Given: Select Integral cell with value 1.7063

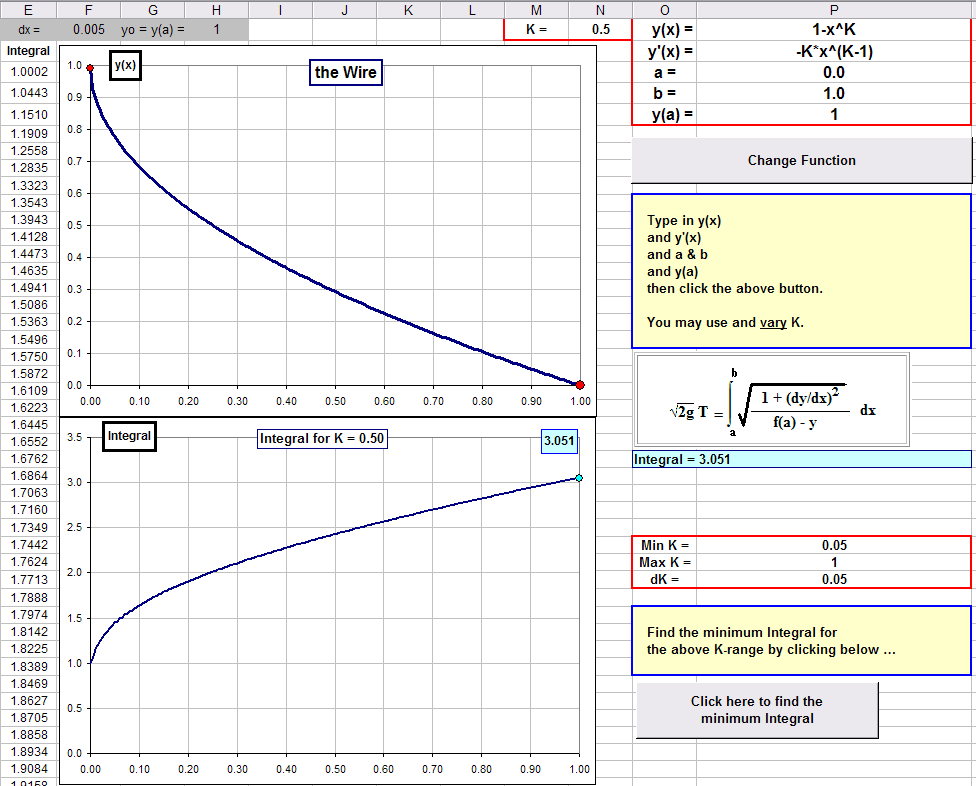Looking at the screenshot, I should pos(29,493).
